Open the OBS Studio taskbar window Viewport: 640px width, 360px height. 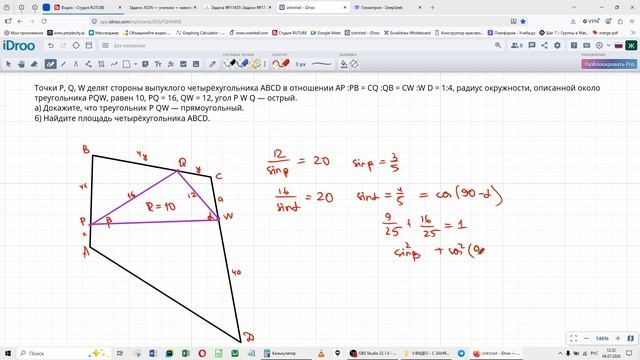[373, 353]
